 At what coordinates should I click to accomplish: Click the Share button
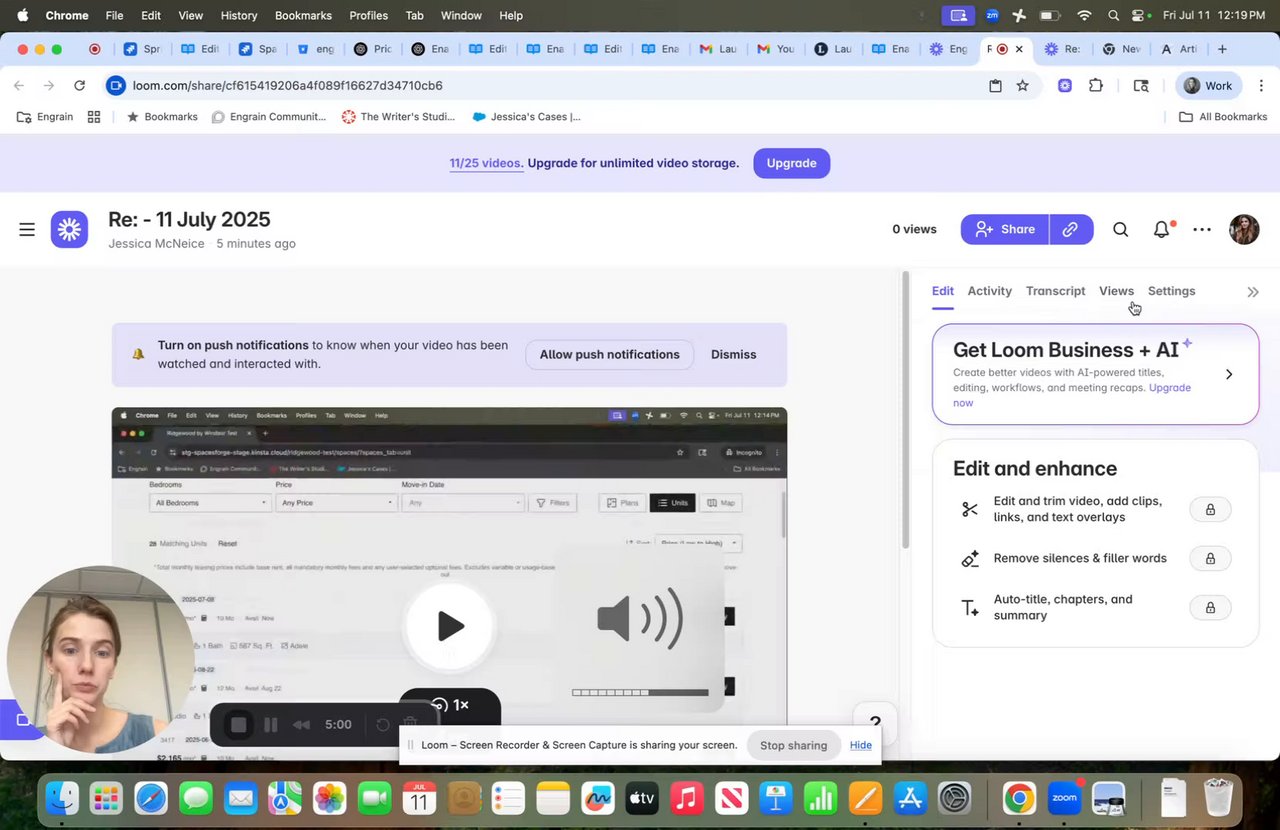(1005, 229)
